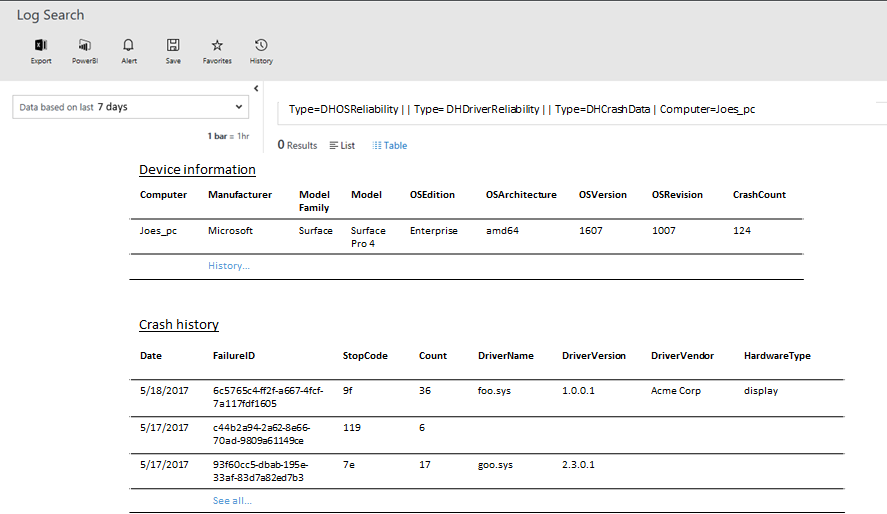Click the Alert bell icon
The image size is (887, 514).
pyautogui.click(x=129, y=46)
